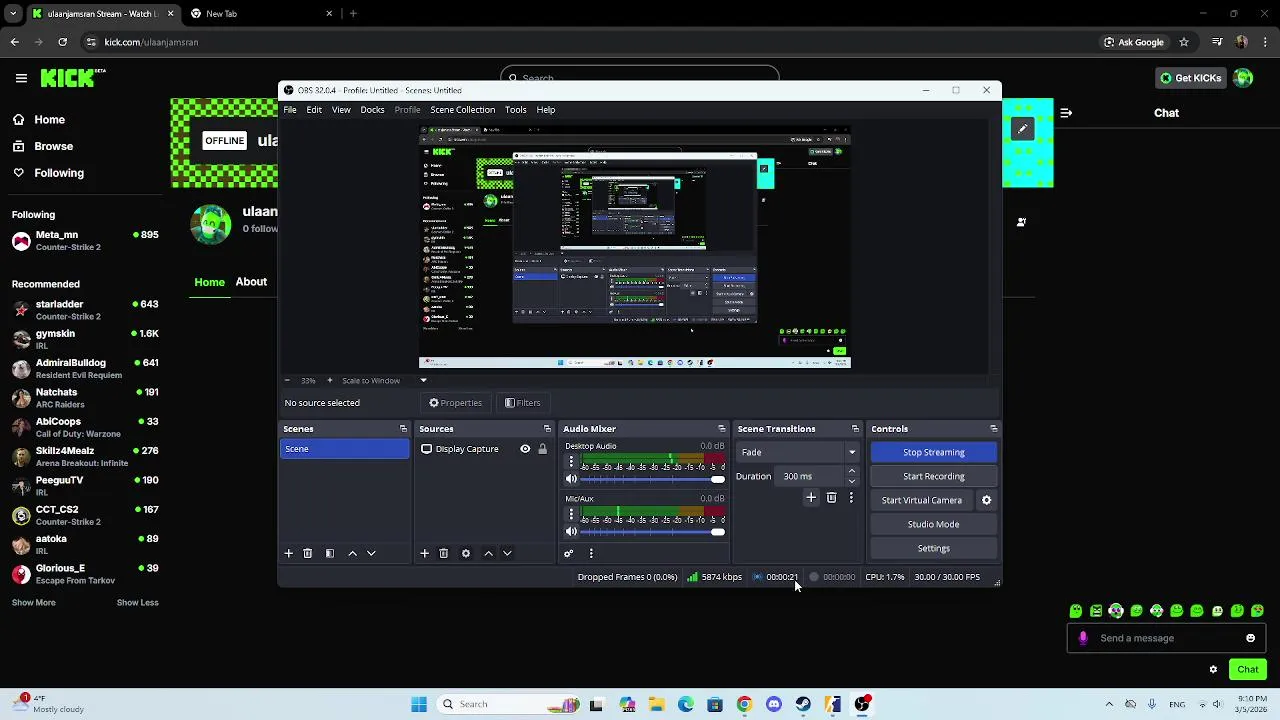The width and height of the screenshot is (1280, 720).
Task: Open OBS Edit menu
Action: pyautogui.click(x=314, y=109)
